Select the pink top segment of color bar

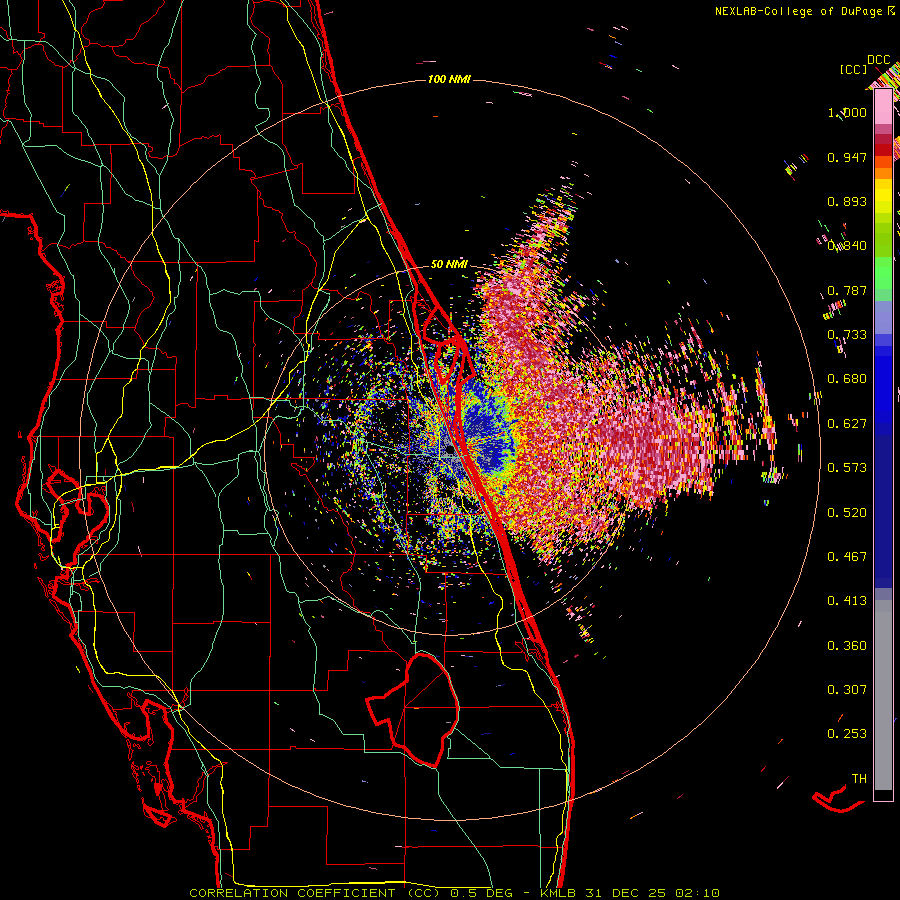point(883,107)
